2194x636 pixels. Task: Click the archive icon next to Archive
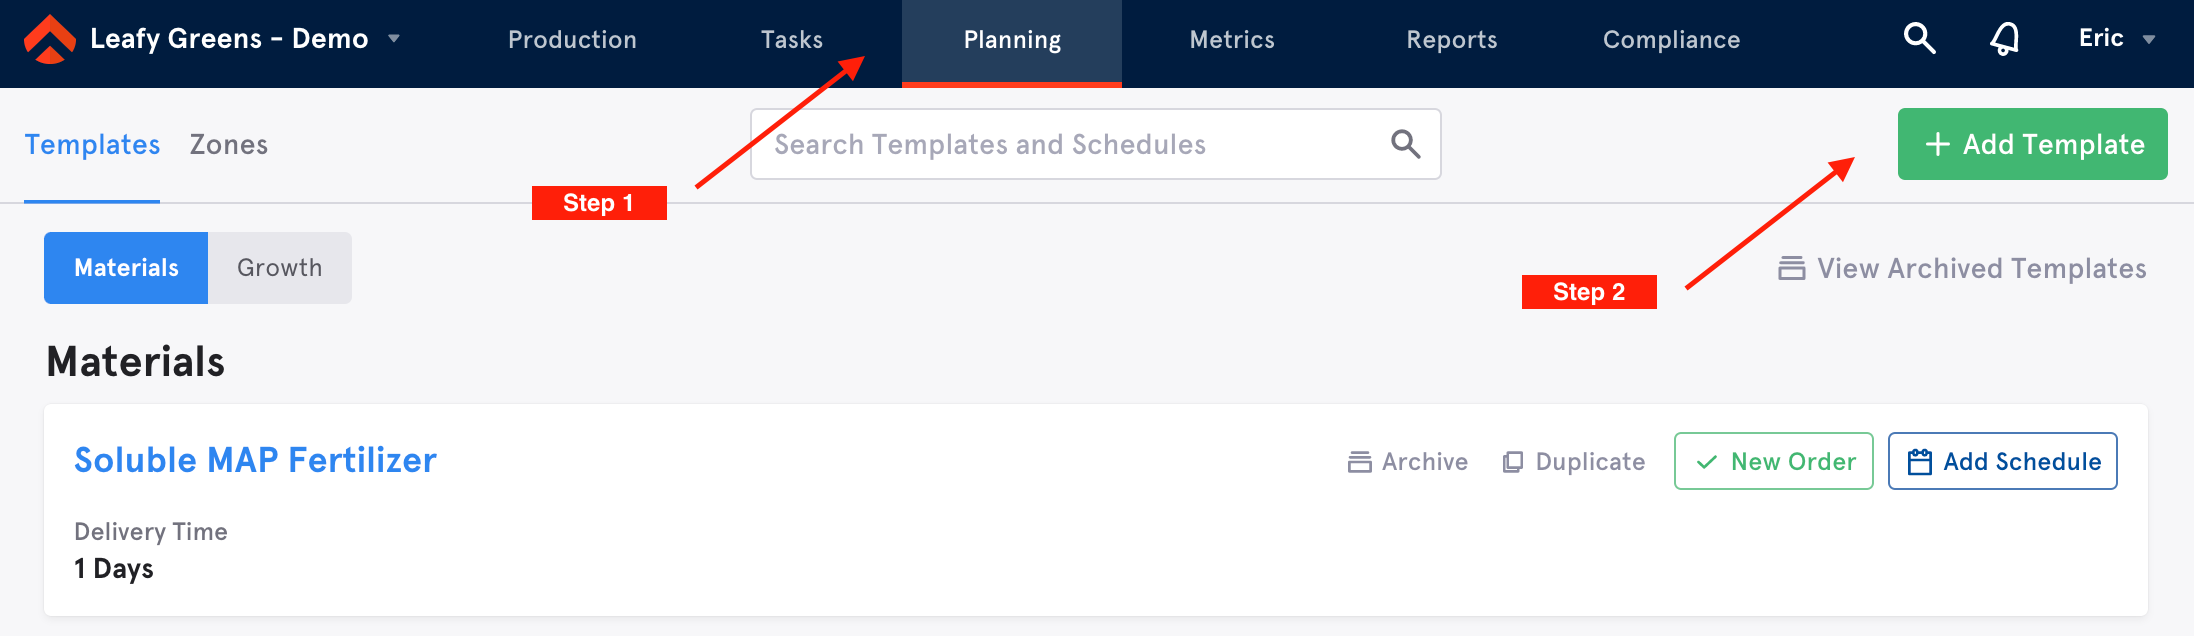click(1360, 462)
